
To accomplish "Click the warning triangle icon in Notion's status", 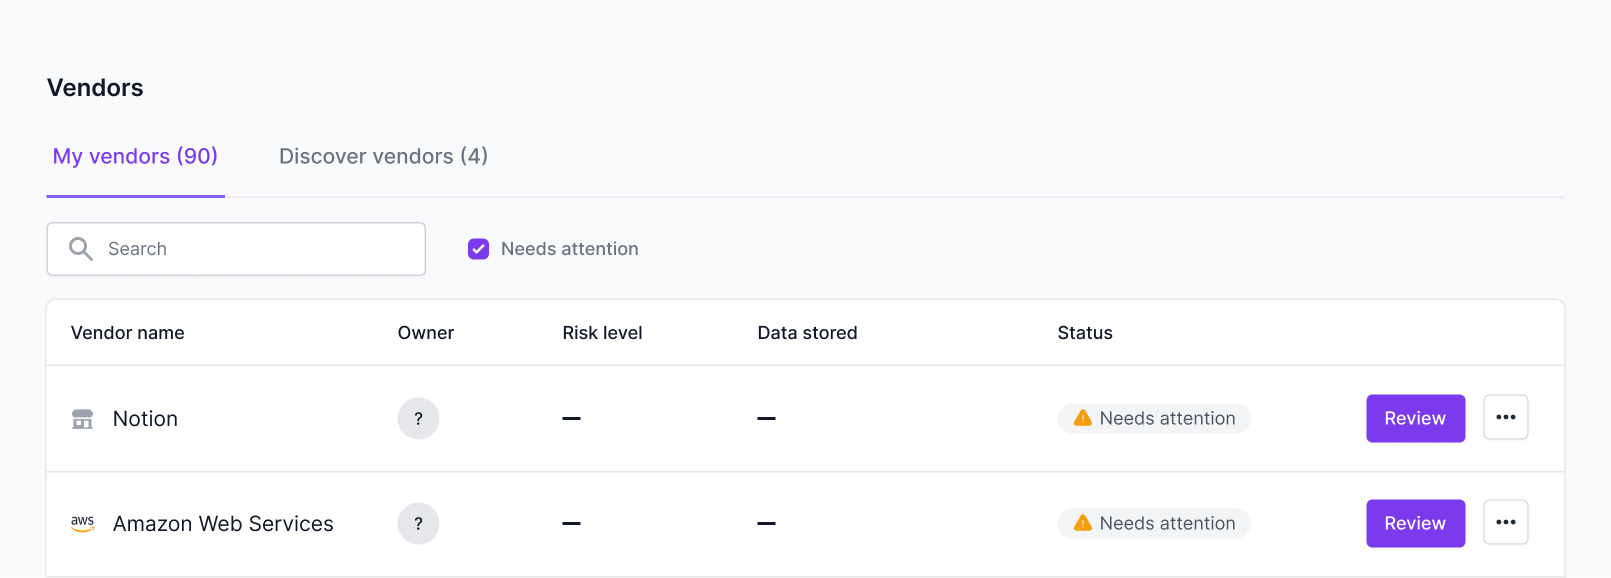I will pos(1083,418).
